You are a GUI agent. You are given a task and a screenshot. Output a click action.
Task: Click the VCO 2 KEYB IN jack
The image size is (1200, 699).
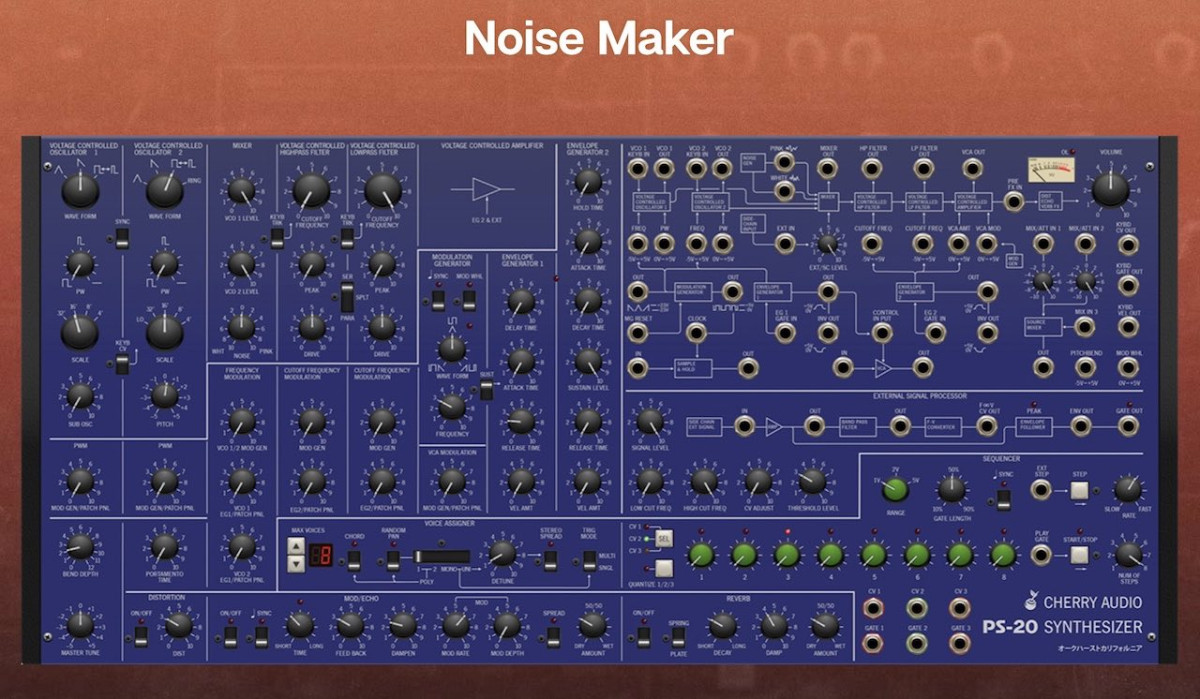pos(699,170)
